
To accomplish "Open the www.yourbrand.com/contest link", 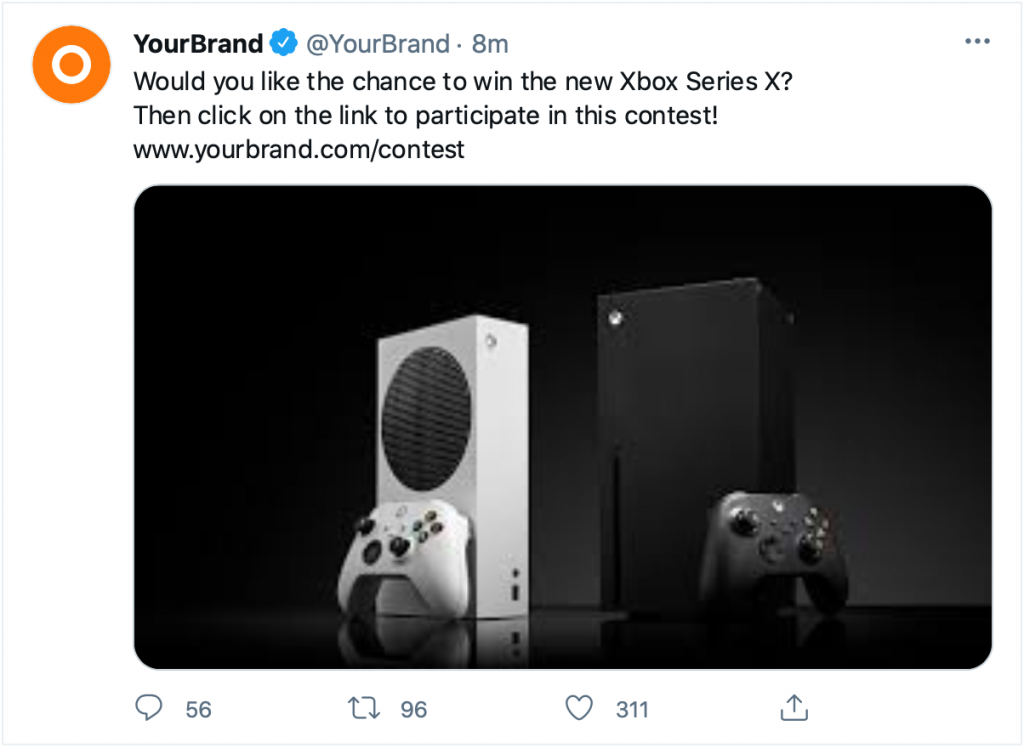I will (299, 150).
